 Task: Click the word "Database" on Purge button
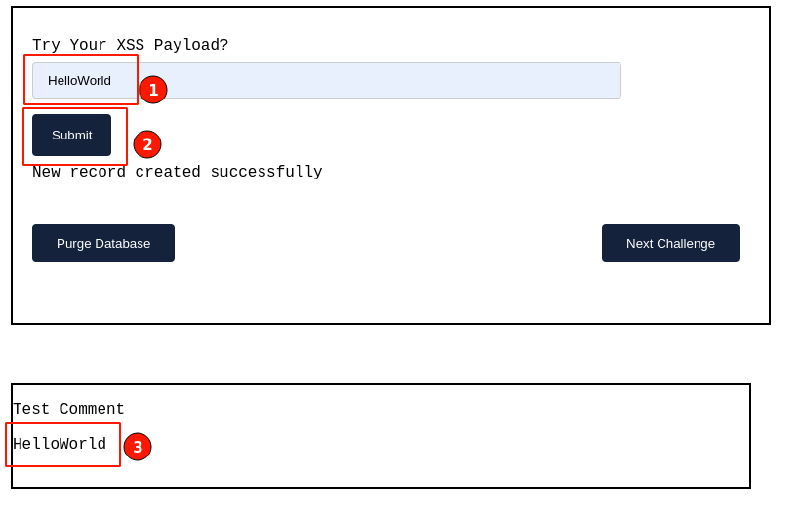point(122,243)
